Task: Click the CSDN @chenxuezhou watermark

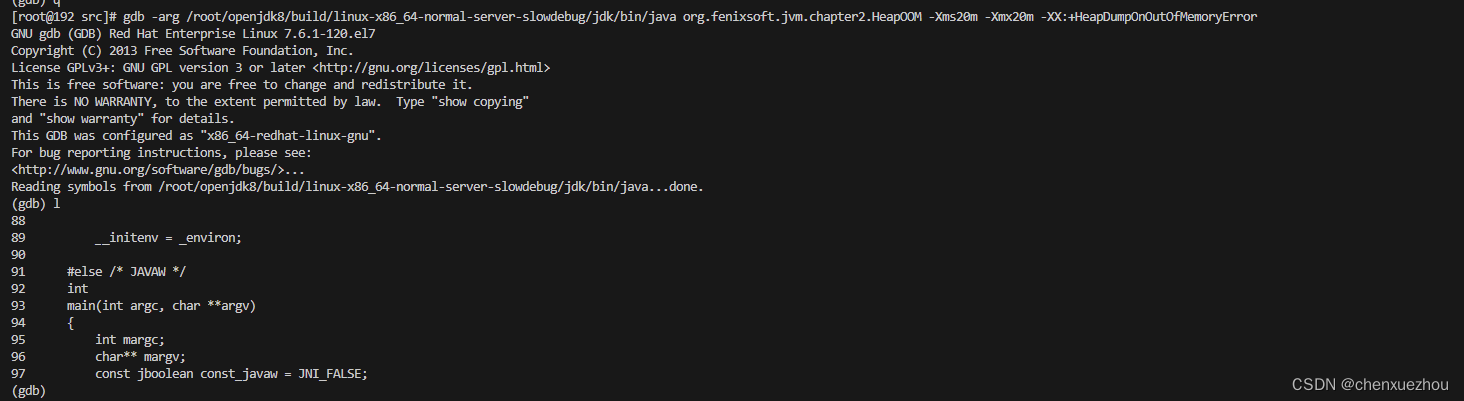Action: coord(1369,385)
